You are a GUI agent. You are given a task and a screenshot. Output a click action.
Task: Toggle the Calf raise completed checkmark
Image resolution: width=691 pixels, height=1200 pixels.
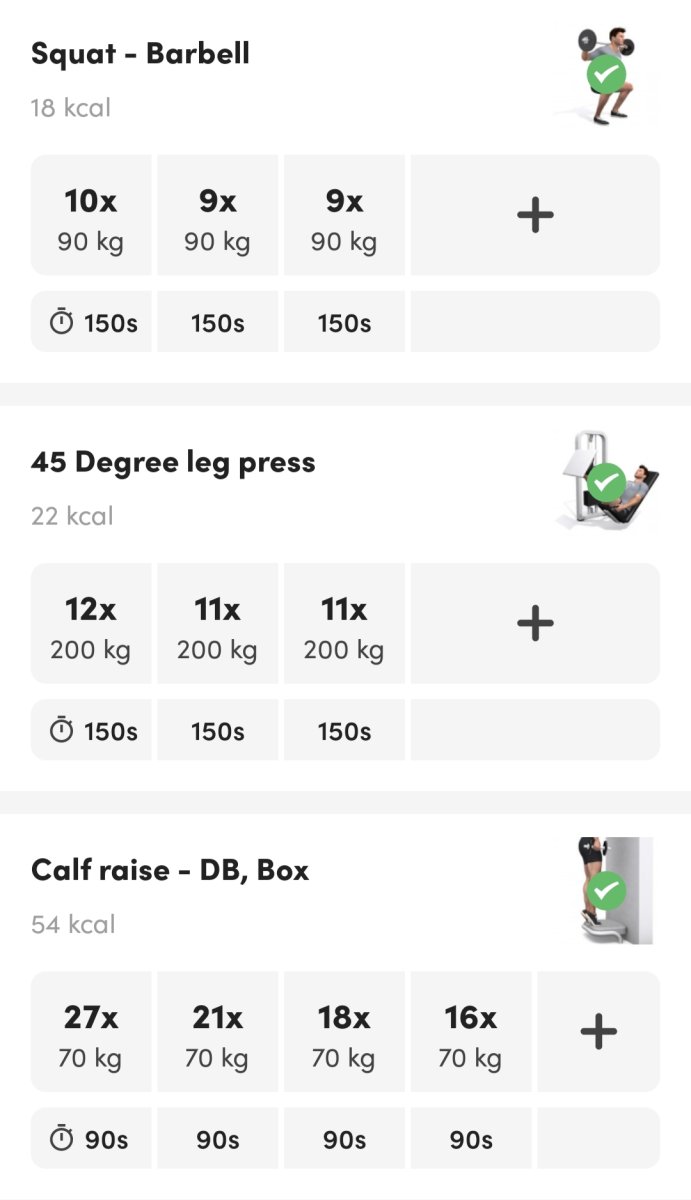click(x=606, y=890)
